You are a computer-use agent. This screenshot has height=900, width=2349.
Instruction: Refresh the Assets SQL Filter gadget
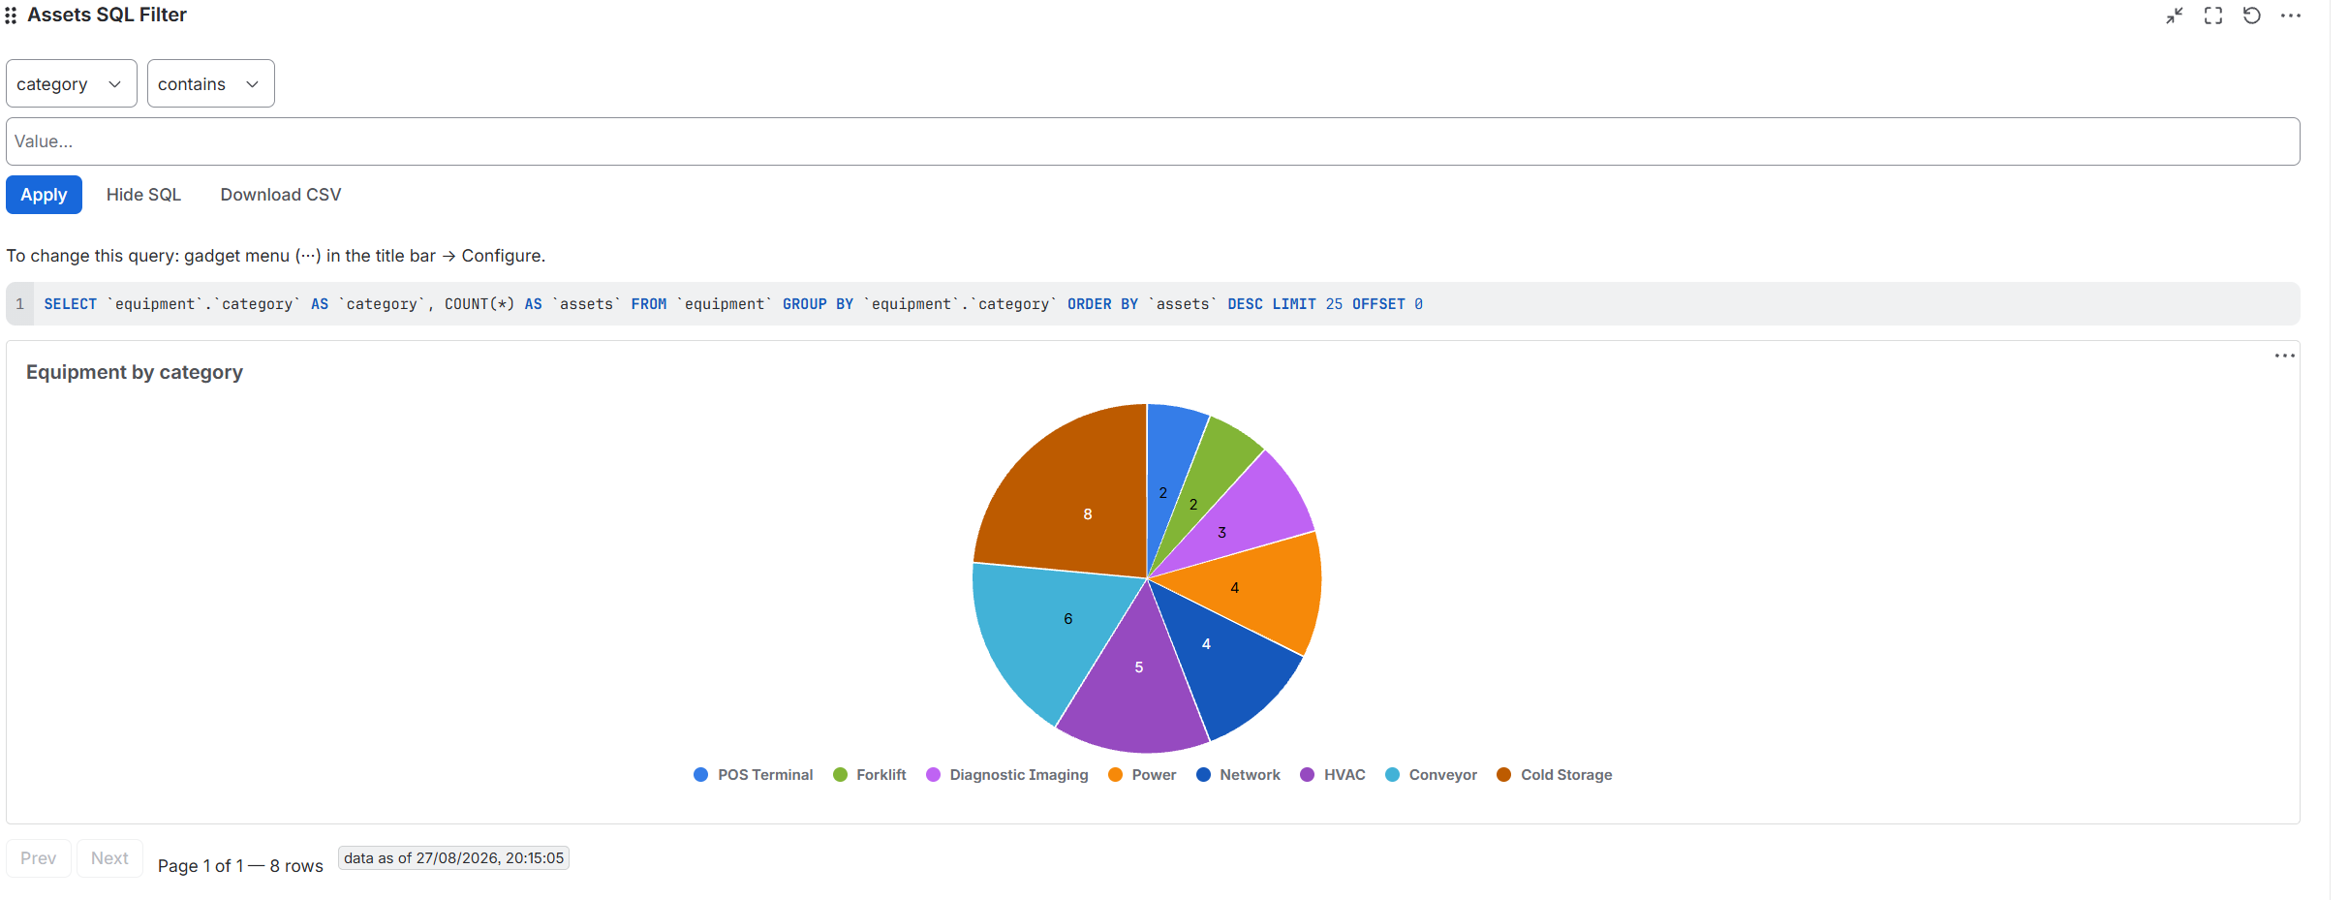click(x=2252, y=16)
